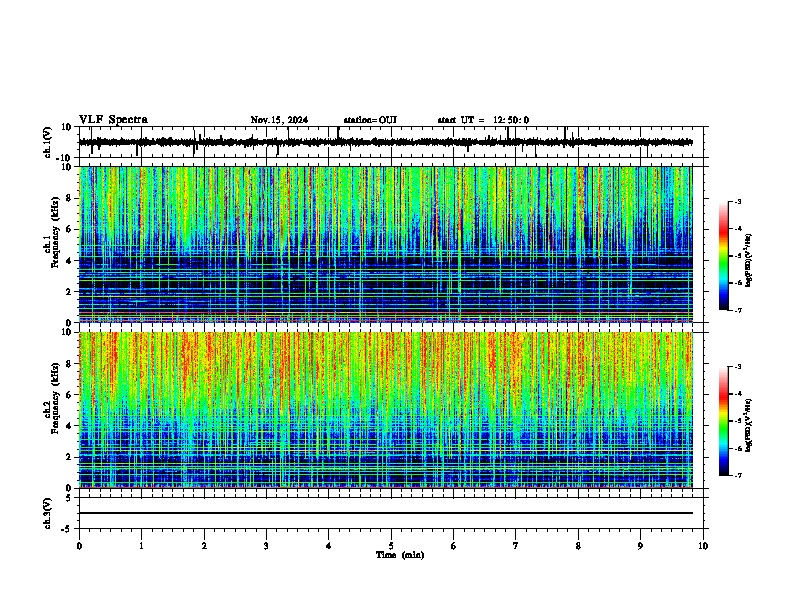Click the "4" kHz tick on ch.2 spectrogram
The height and width of the screenshot is (612, 792).
(69, 426)
